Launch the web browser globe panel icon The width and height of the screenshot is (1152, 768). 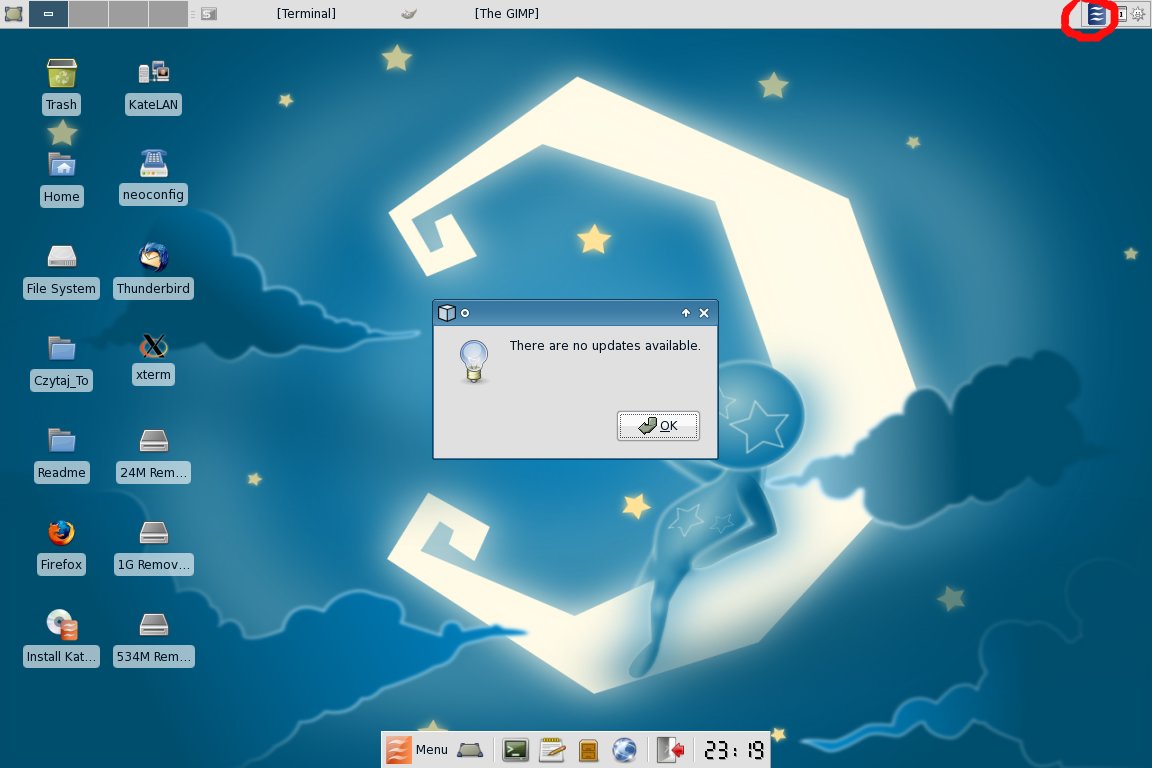624,750
